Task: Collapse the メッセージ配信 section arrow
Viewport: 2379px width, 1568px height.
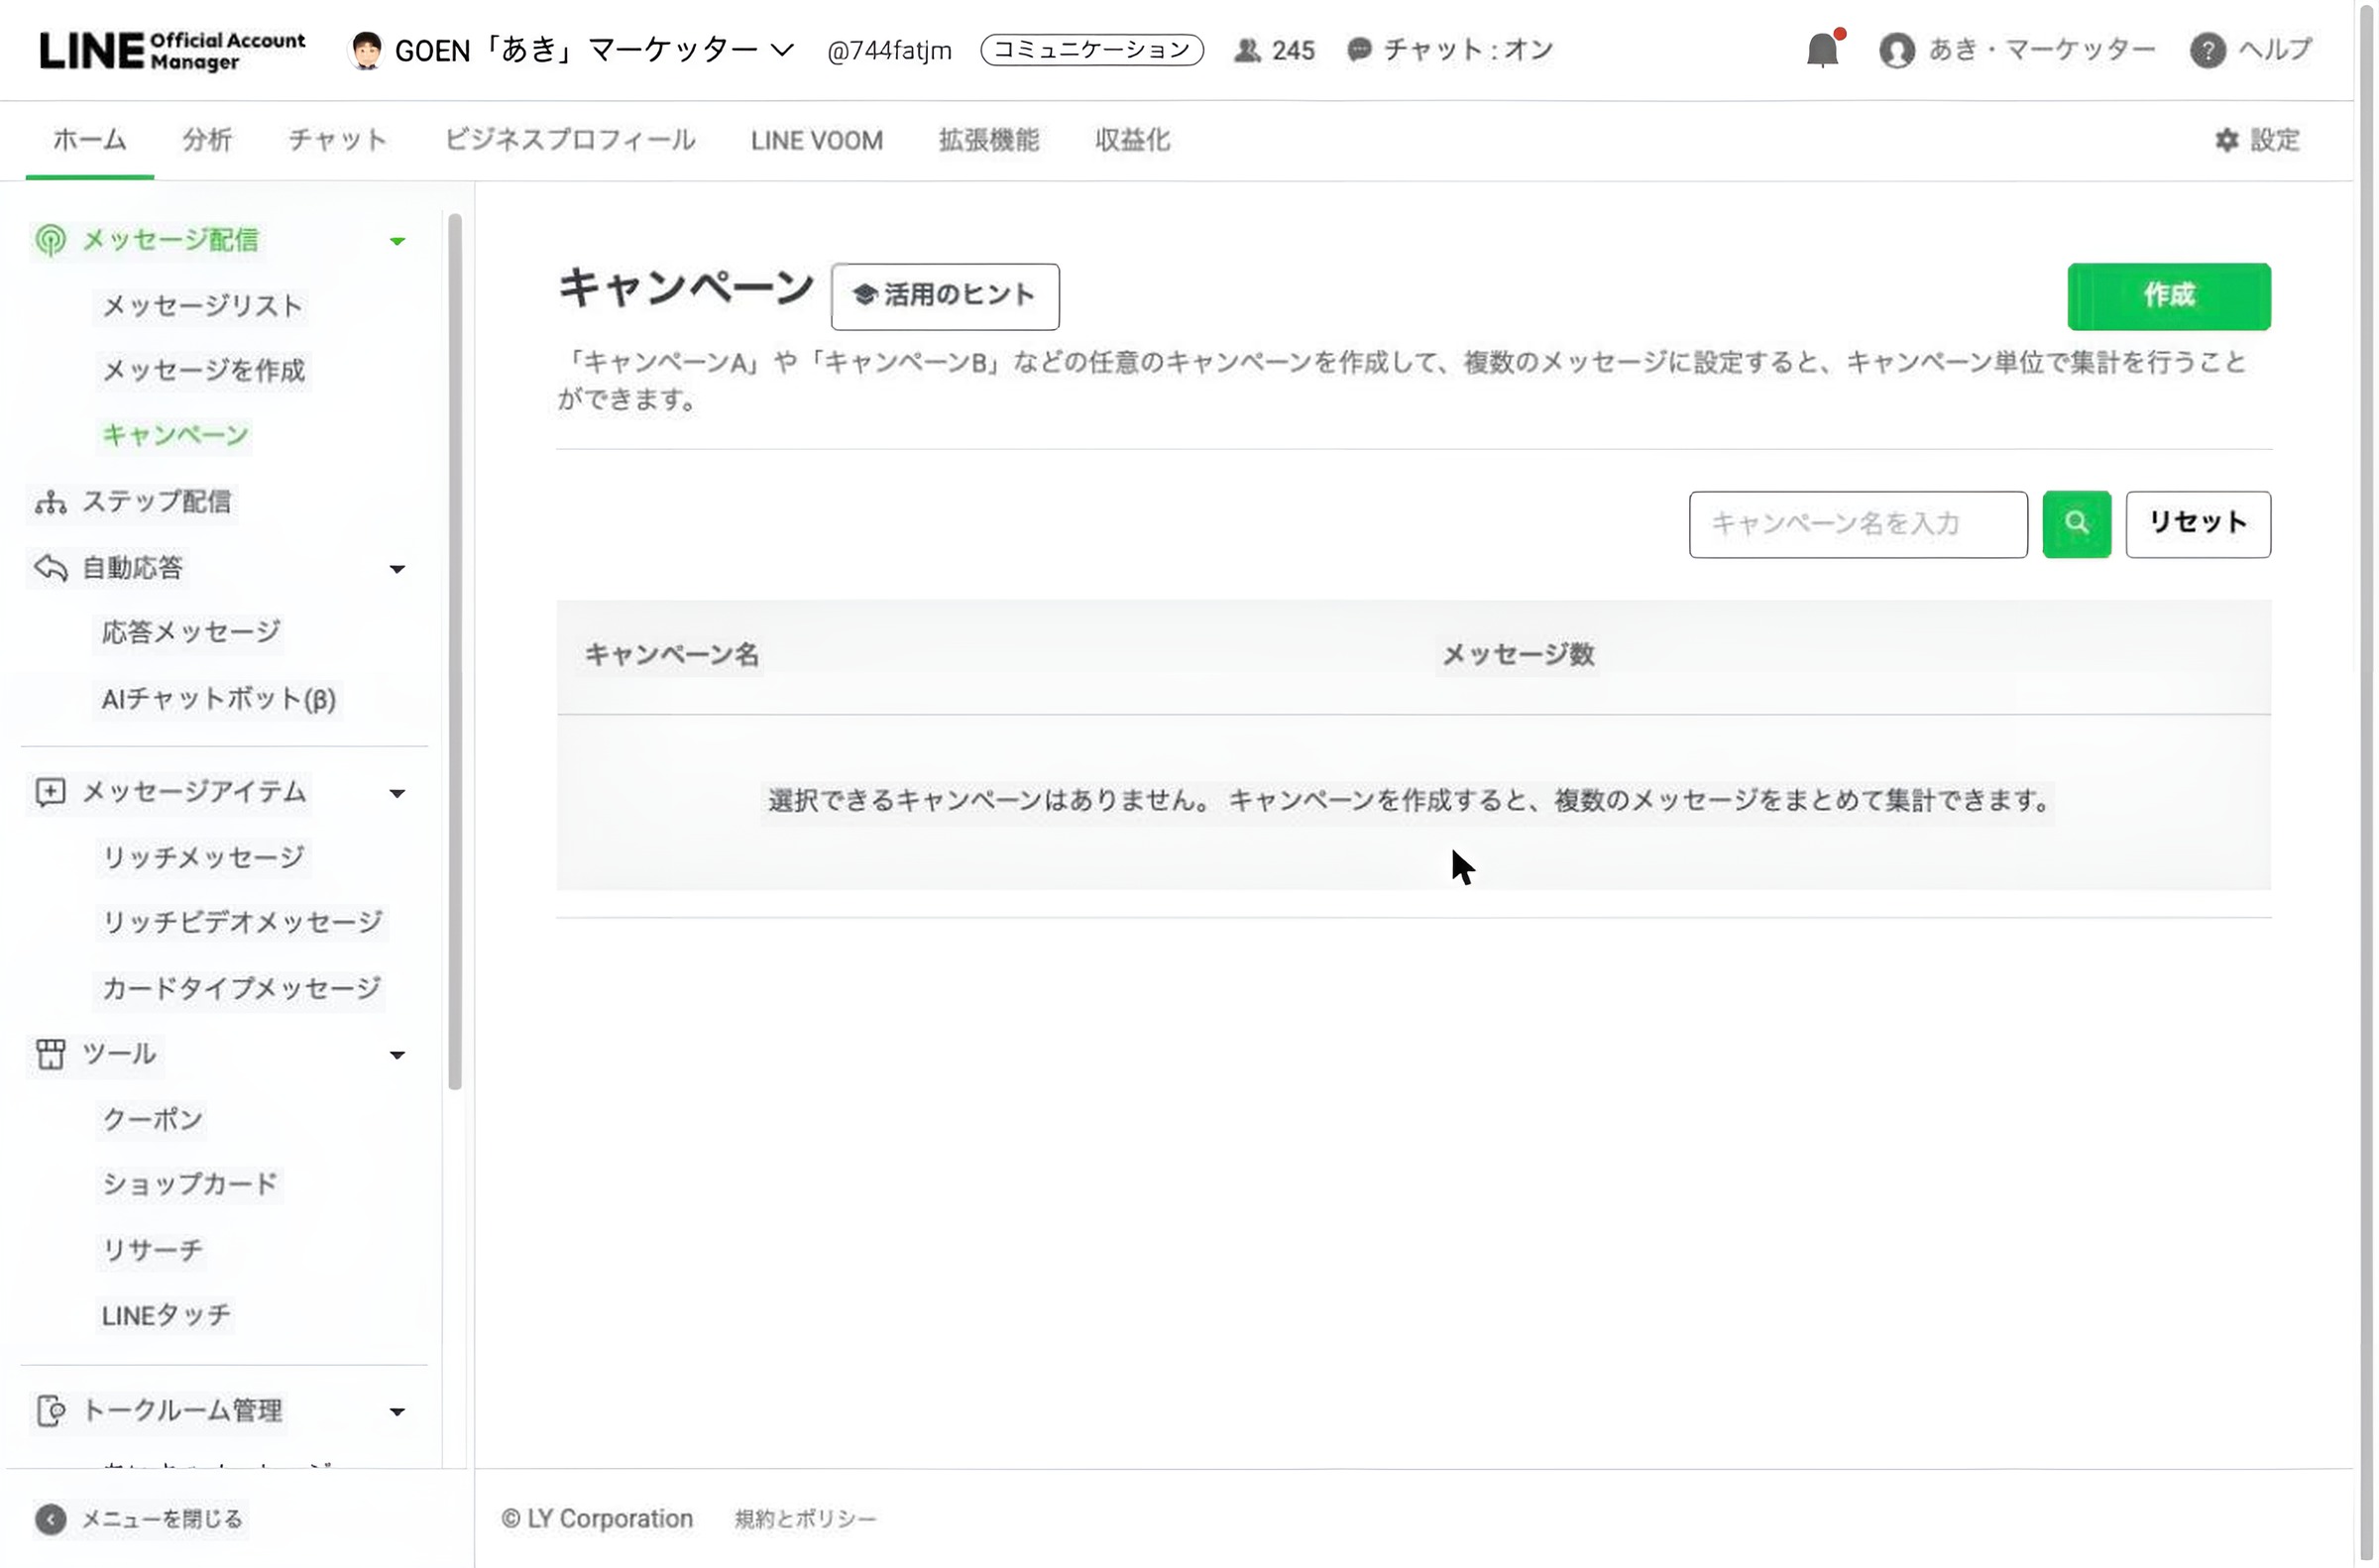Action: pos(397,241)
